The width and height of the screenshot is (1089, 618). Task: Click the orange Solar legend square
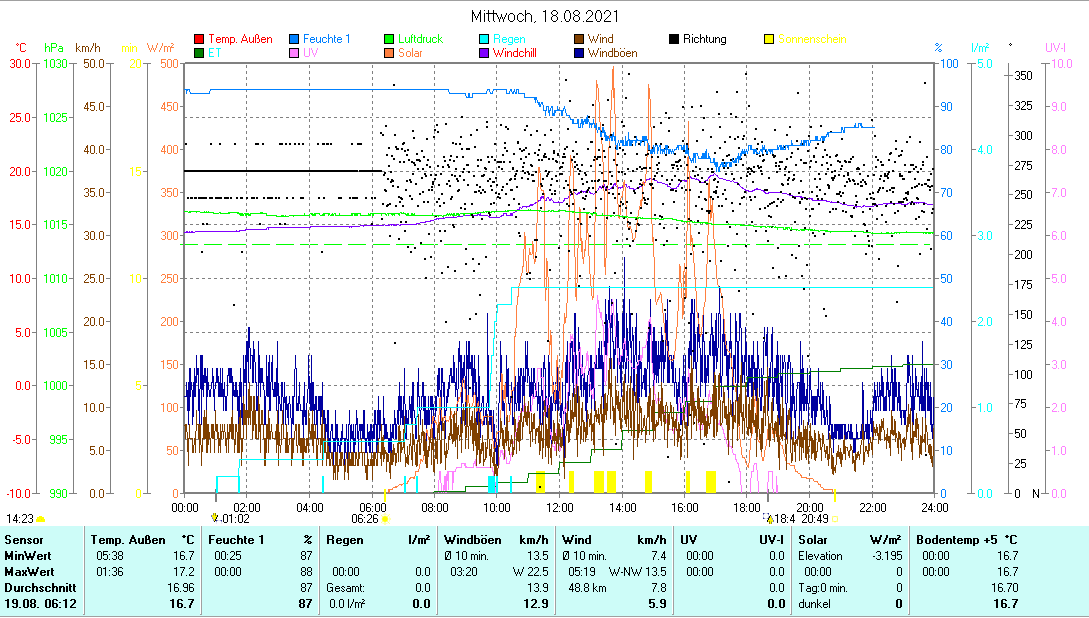click(391, 54)
